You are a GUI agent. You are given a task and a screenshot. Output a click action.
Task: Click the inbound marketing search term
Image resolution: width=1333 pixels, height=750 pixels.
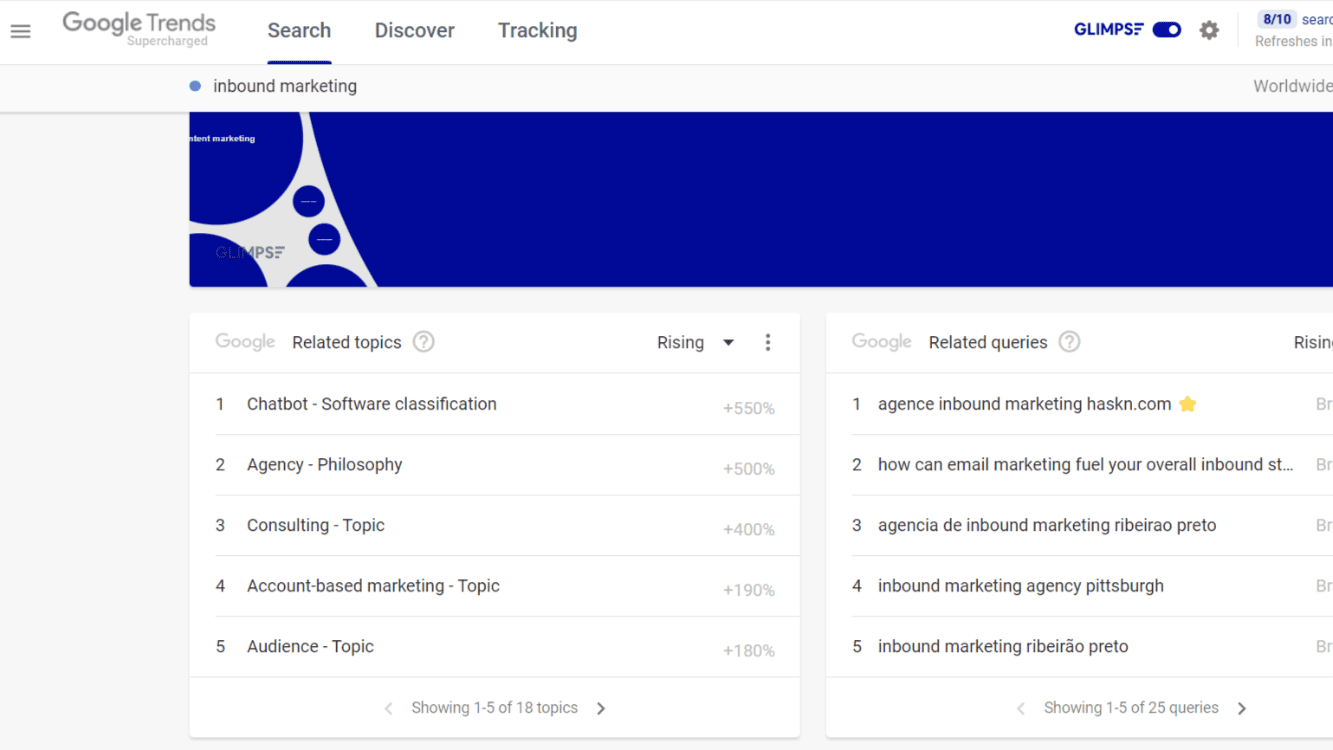click(x=285, y=86)
